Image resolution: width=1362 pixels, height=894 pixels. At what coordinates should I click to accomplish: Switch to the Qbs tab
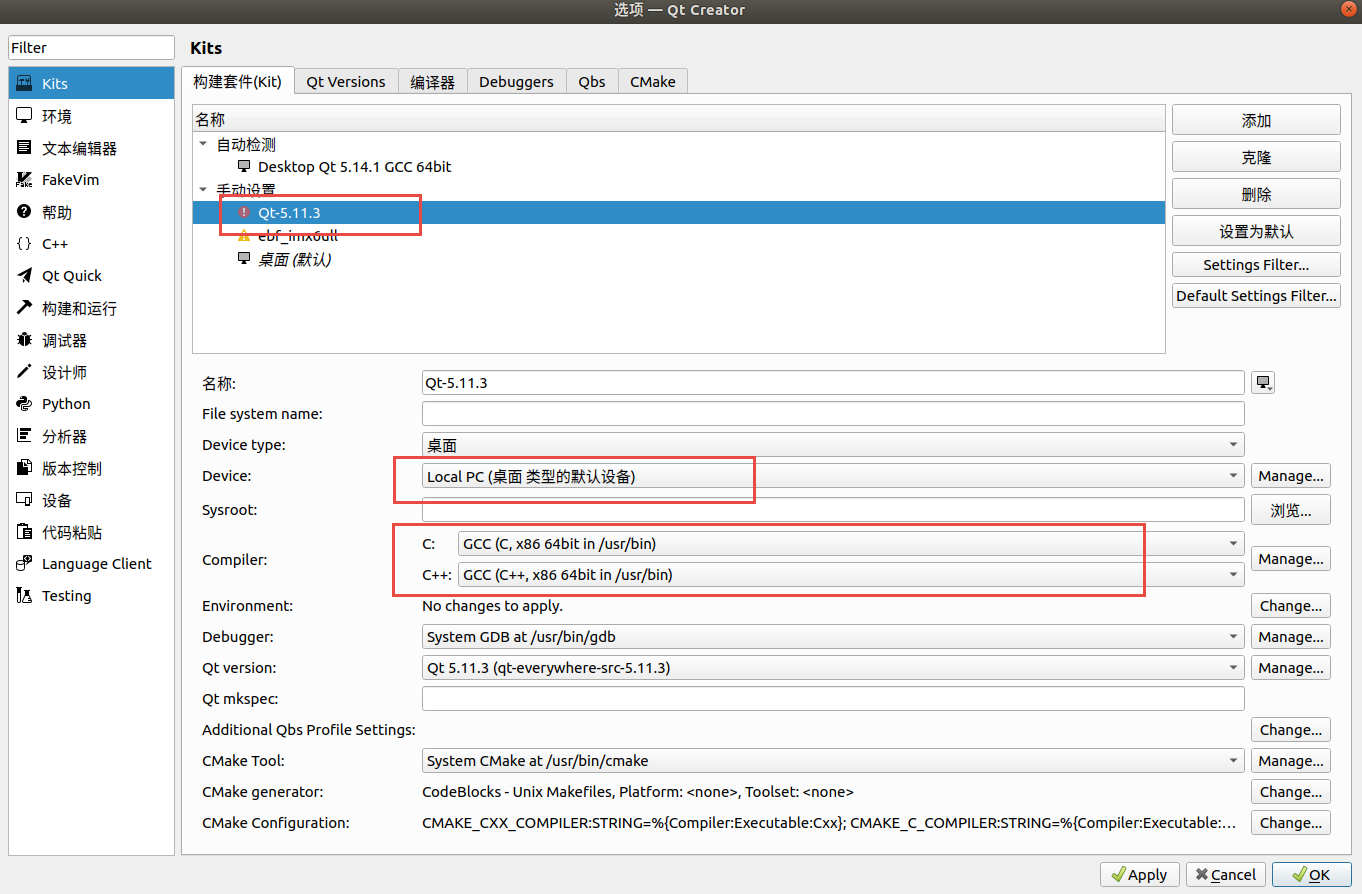pos(592,82)
